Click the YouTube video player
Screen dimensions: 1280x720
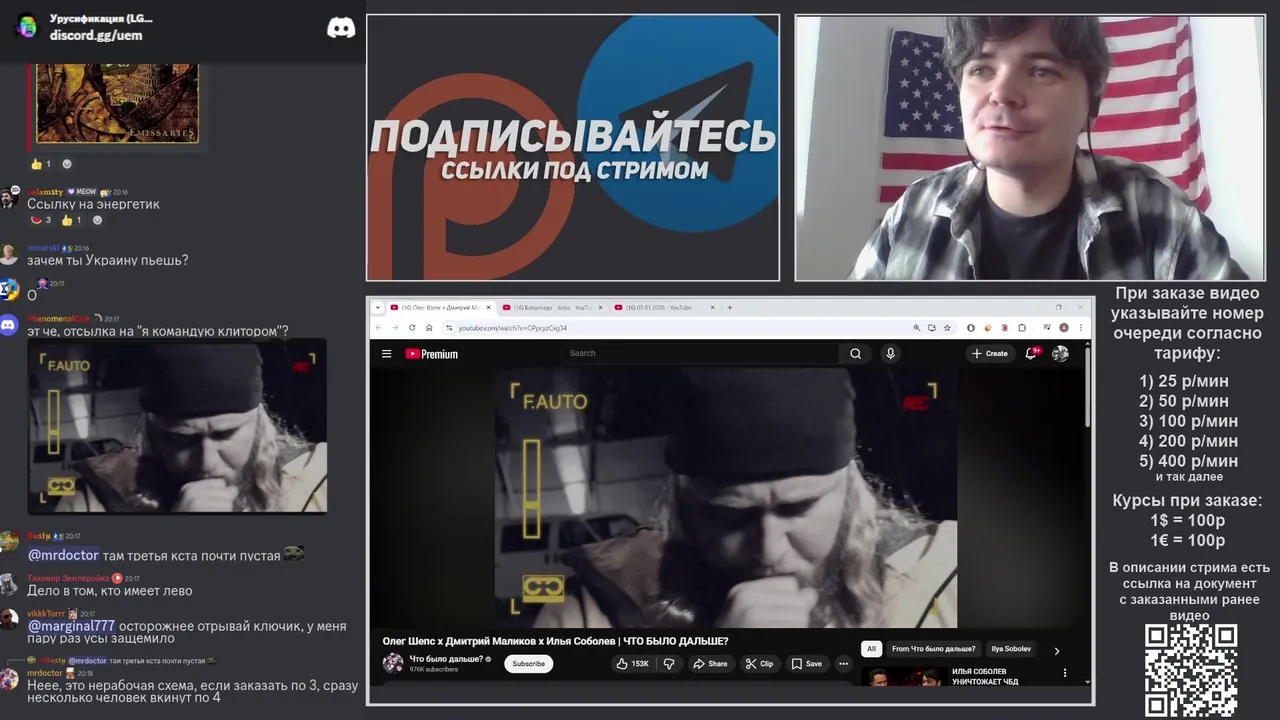(x=726, y=498)
